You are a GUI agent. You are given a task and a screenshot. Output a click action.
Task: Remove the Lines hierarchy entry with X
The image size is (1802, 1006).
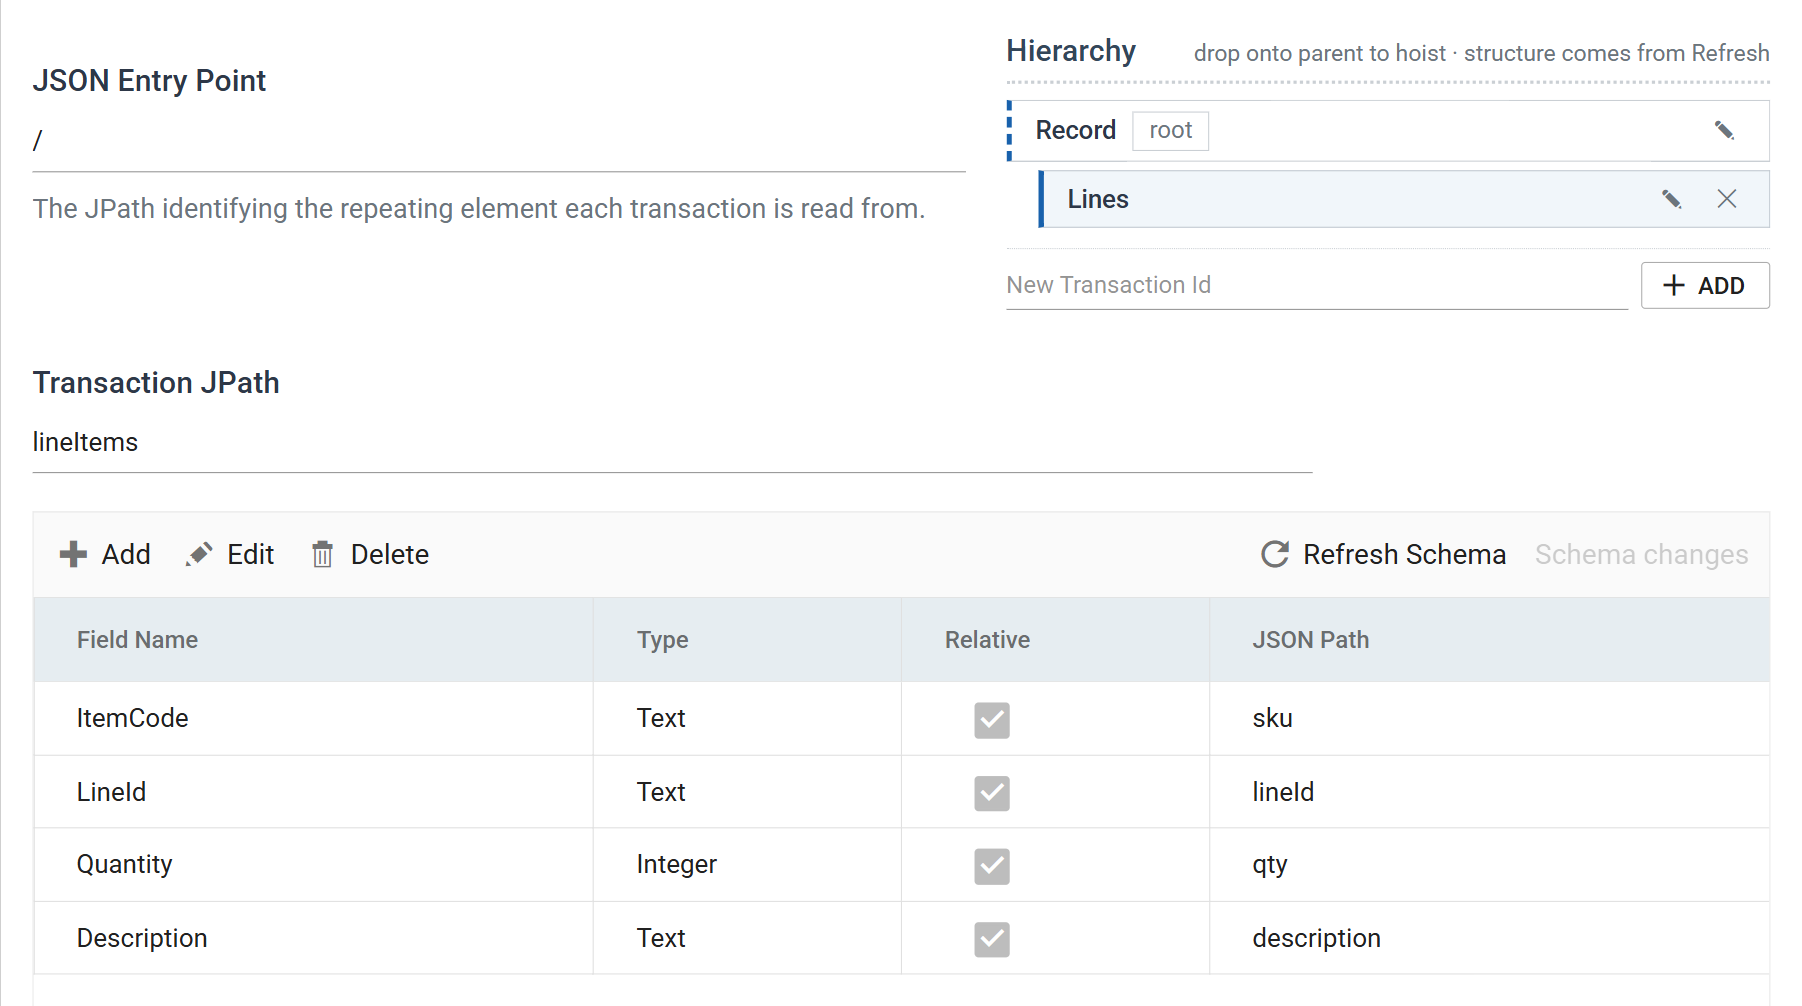pyautogui.click(x=1727, y=199)
